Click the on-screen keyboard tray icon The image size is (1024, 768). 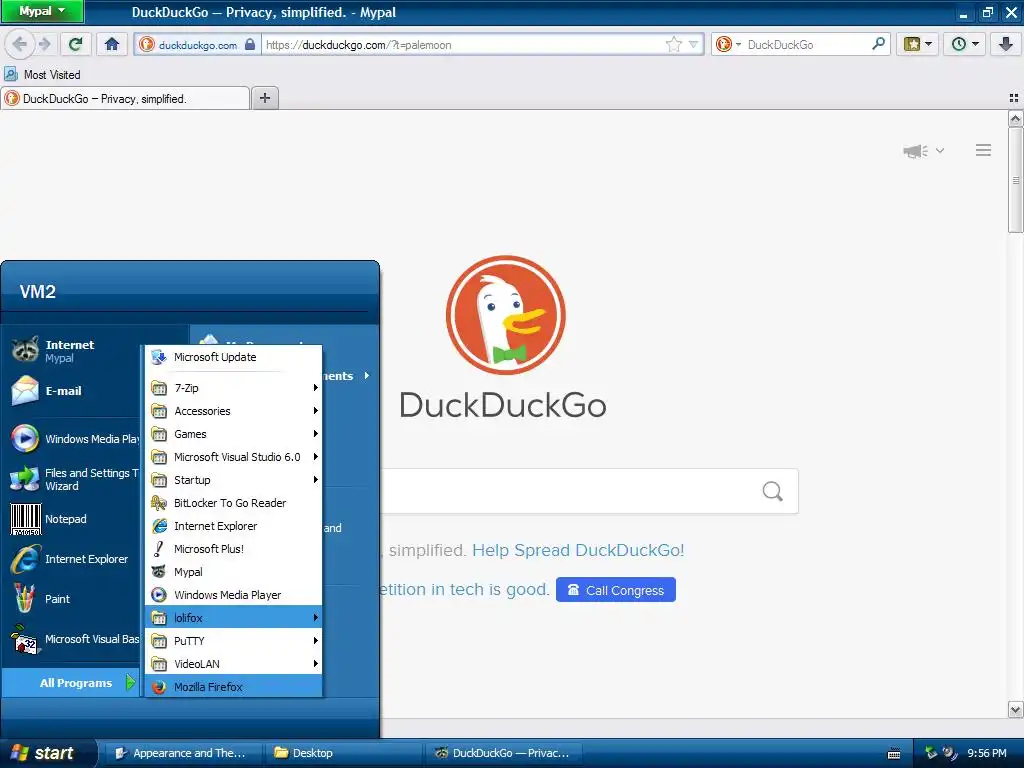click(894, 754)
